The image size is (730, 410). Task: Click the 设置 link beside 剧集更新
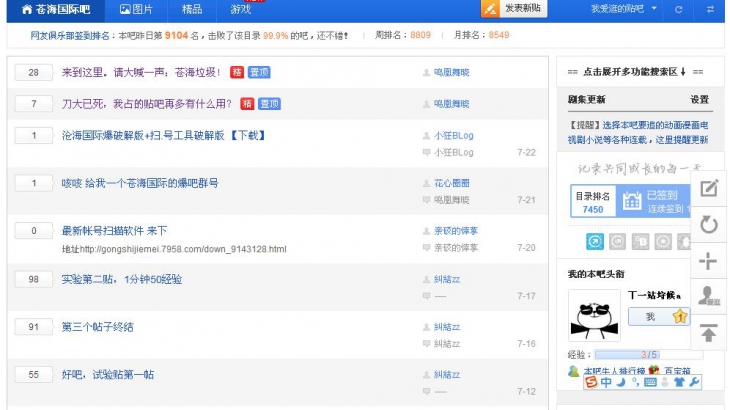click(699, 100)
